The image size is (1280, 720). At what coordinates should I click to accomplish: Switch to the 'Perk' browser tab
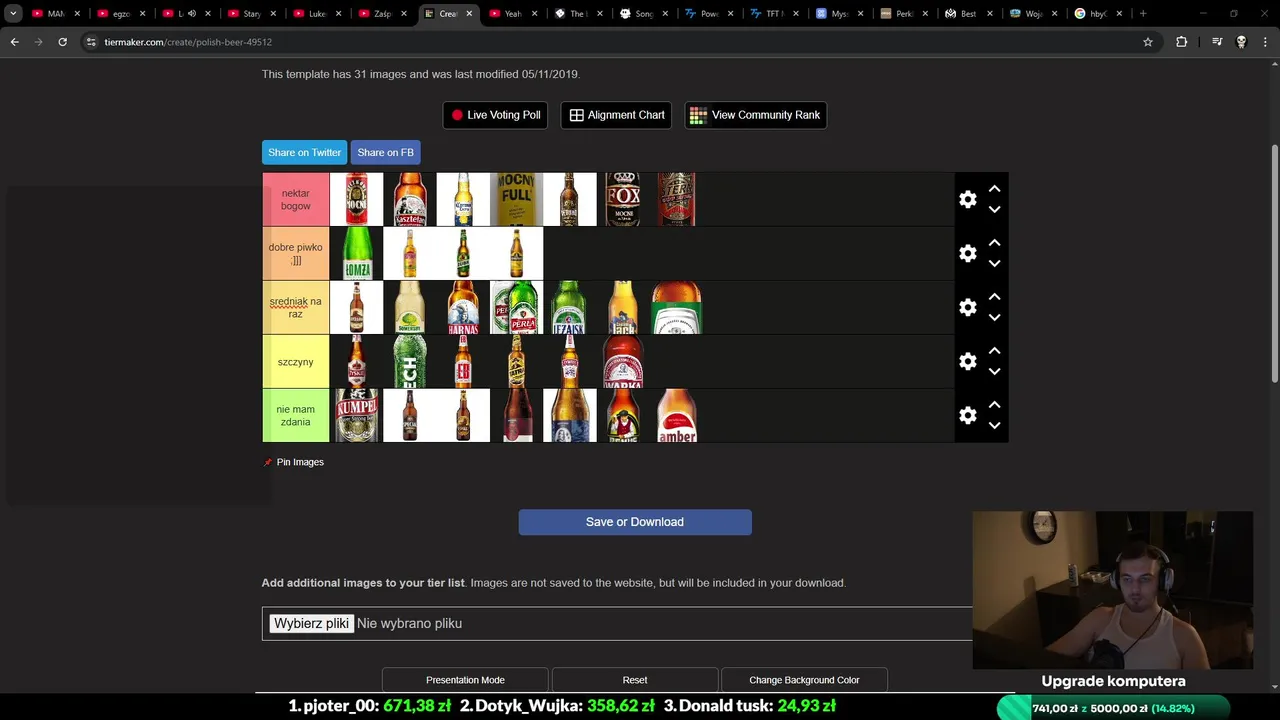click(x=905, y=14)
